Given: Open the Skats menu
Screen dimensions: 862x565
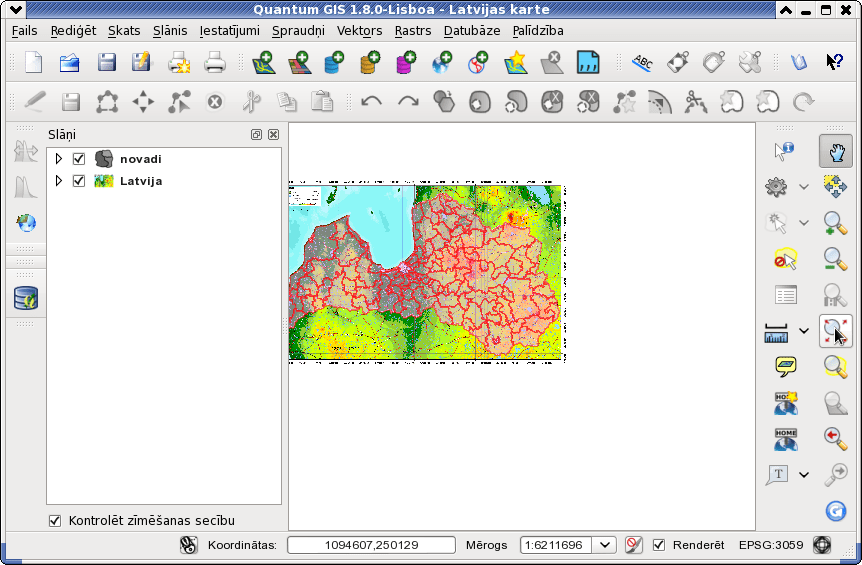Looking at the screenshot, I should tap(124, 31).
